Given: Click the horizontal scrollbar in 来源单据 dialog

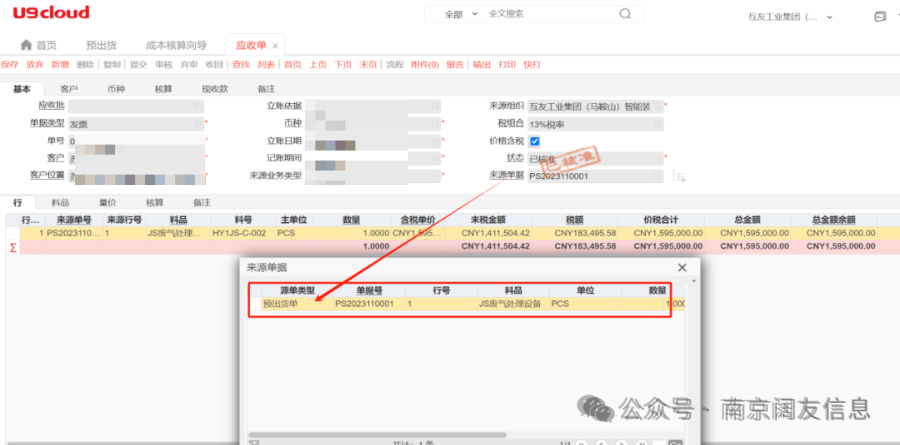Looking at the screenshot, I should [x=378, y=435].
